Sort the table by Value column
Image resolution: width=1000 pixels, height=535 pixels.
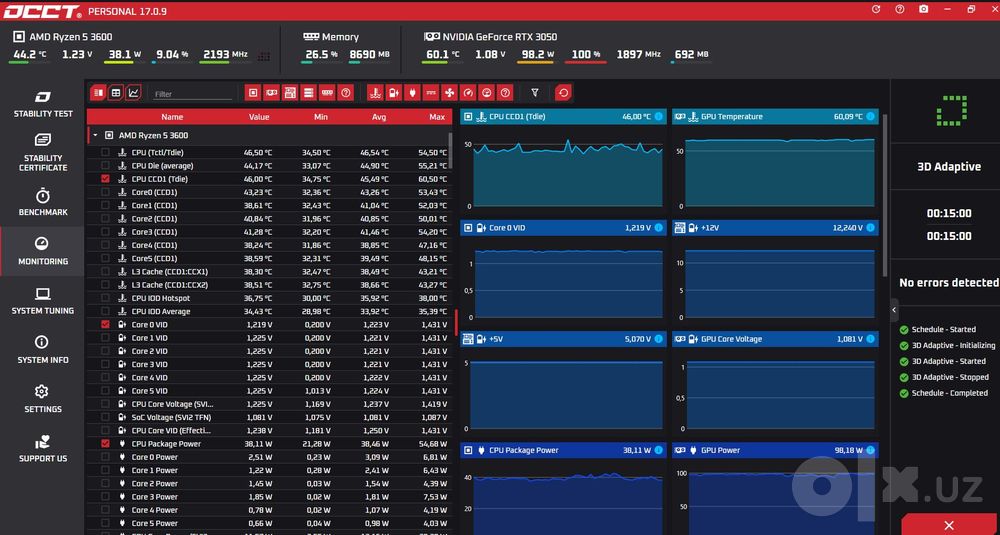click(x=259, y=117)
